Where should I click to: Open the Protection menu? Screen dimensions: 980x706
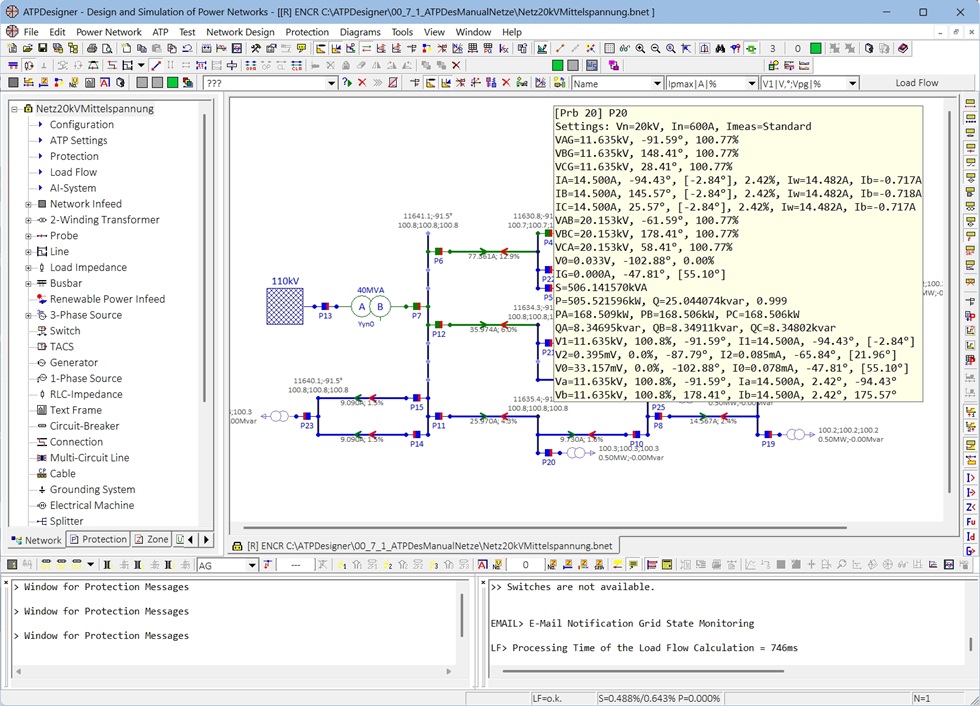tap(306, 32)
